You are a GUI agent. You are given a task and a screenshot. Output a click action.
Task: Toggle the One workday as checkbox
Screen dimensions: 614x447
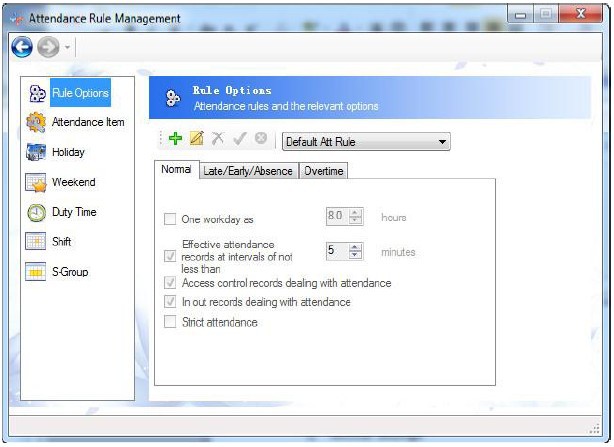coord(170,219)
